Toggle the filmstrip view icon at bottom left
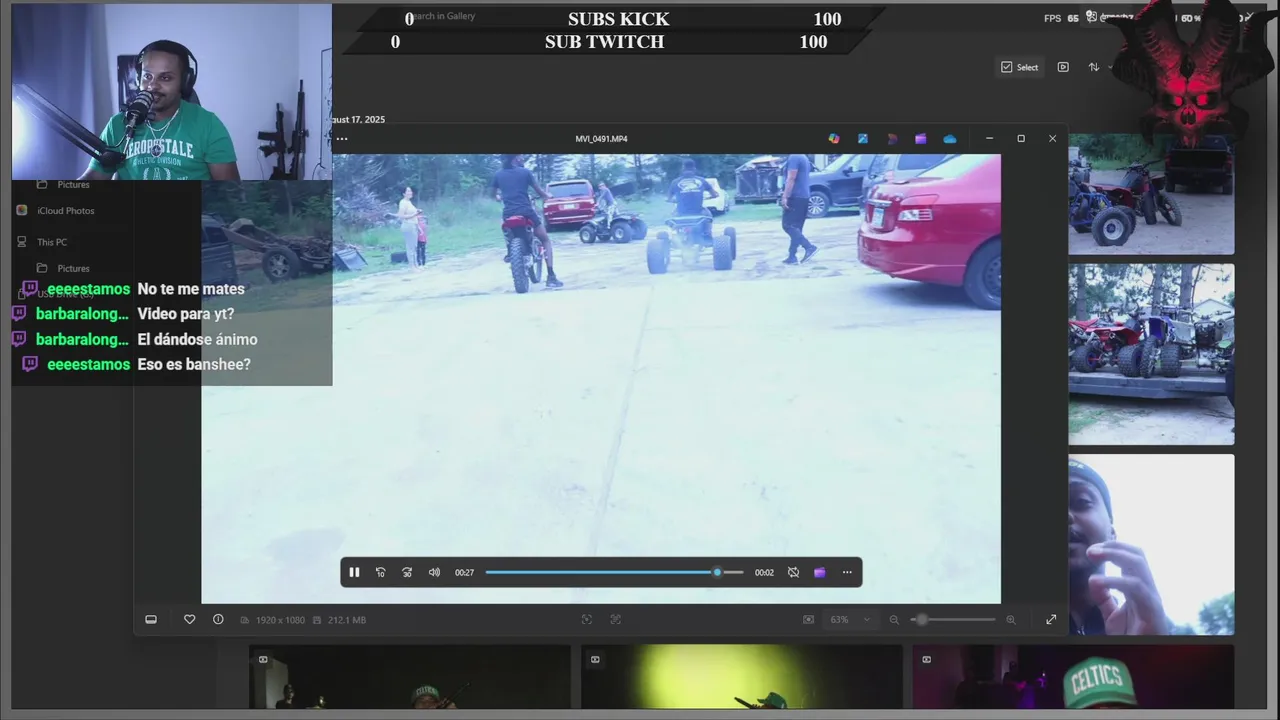 151,619
